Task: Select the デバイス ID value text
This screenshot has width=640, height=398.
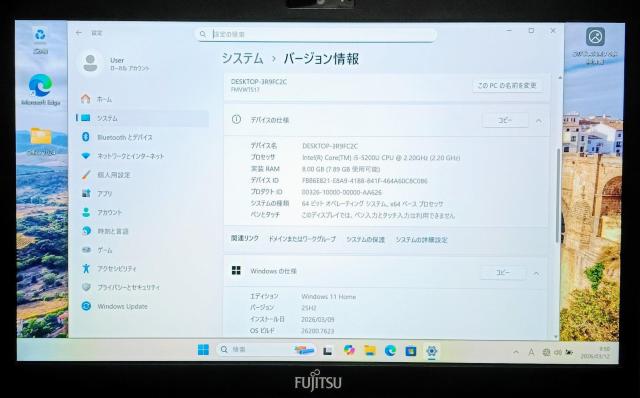Action: (x=364, y=180)
